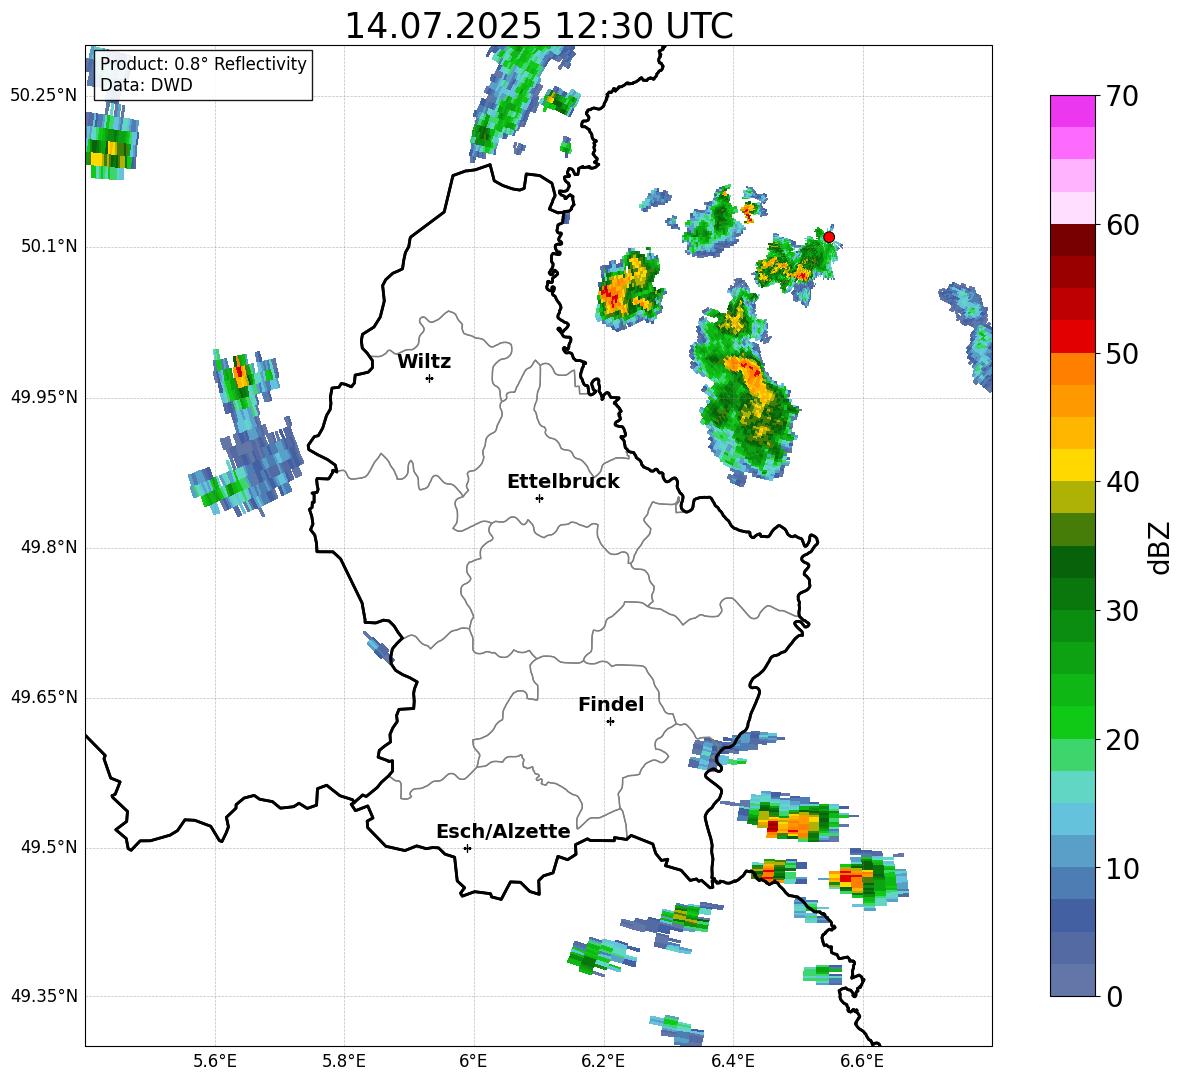Pick the orange colorbar segment just below 50
The height and width of the screenshot is (1081, 1184).
point(1072,369)
